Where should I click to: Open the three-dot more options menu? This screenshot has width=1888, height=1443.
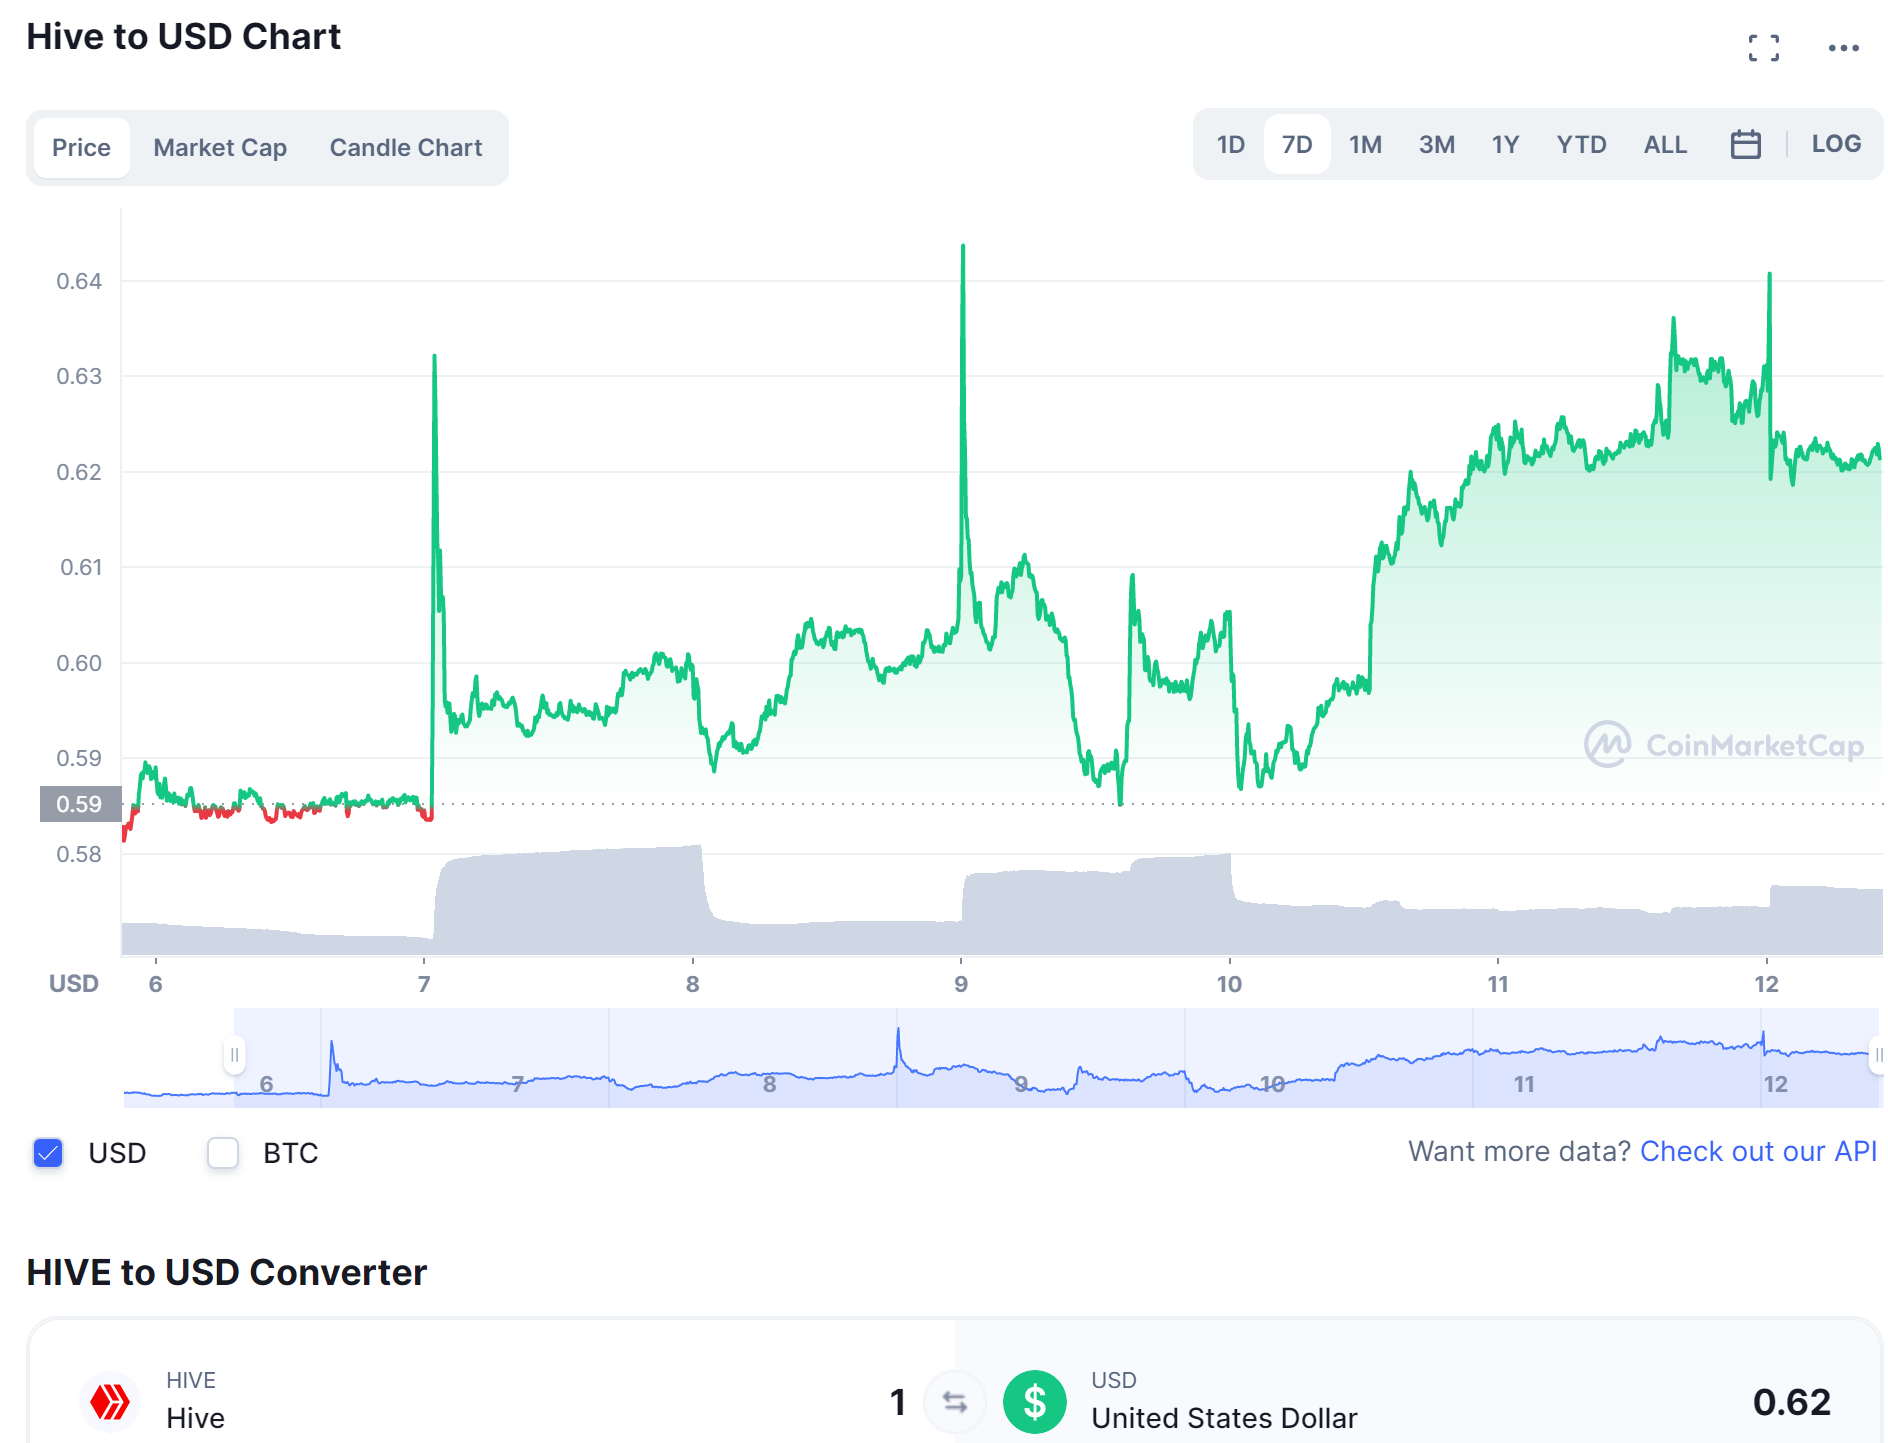[1843, 48]
